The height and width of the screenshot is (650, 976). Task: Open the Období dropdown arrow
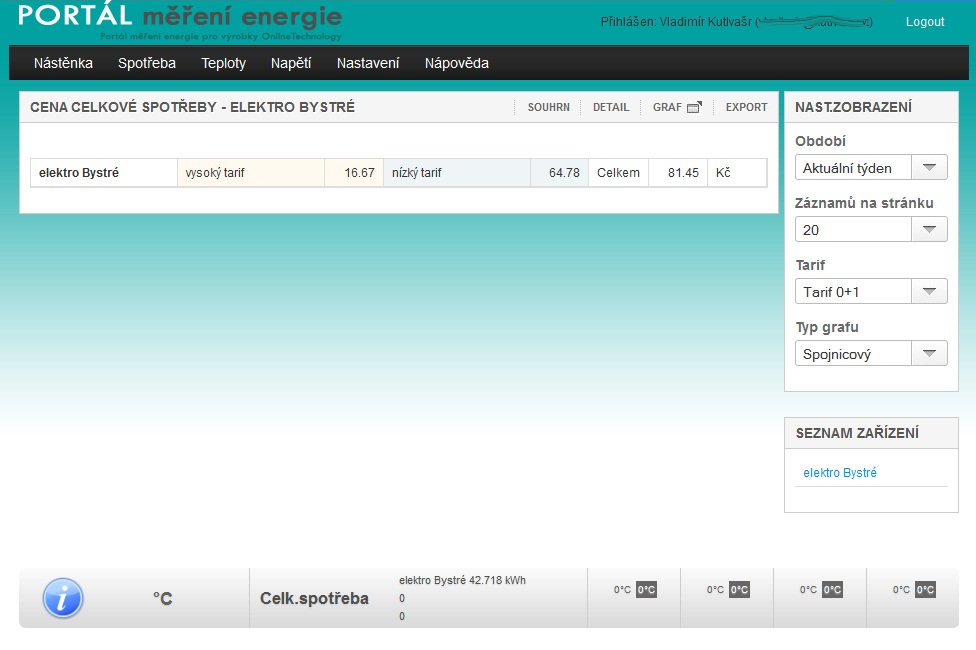pyautogui.click(x=929, y=168)
